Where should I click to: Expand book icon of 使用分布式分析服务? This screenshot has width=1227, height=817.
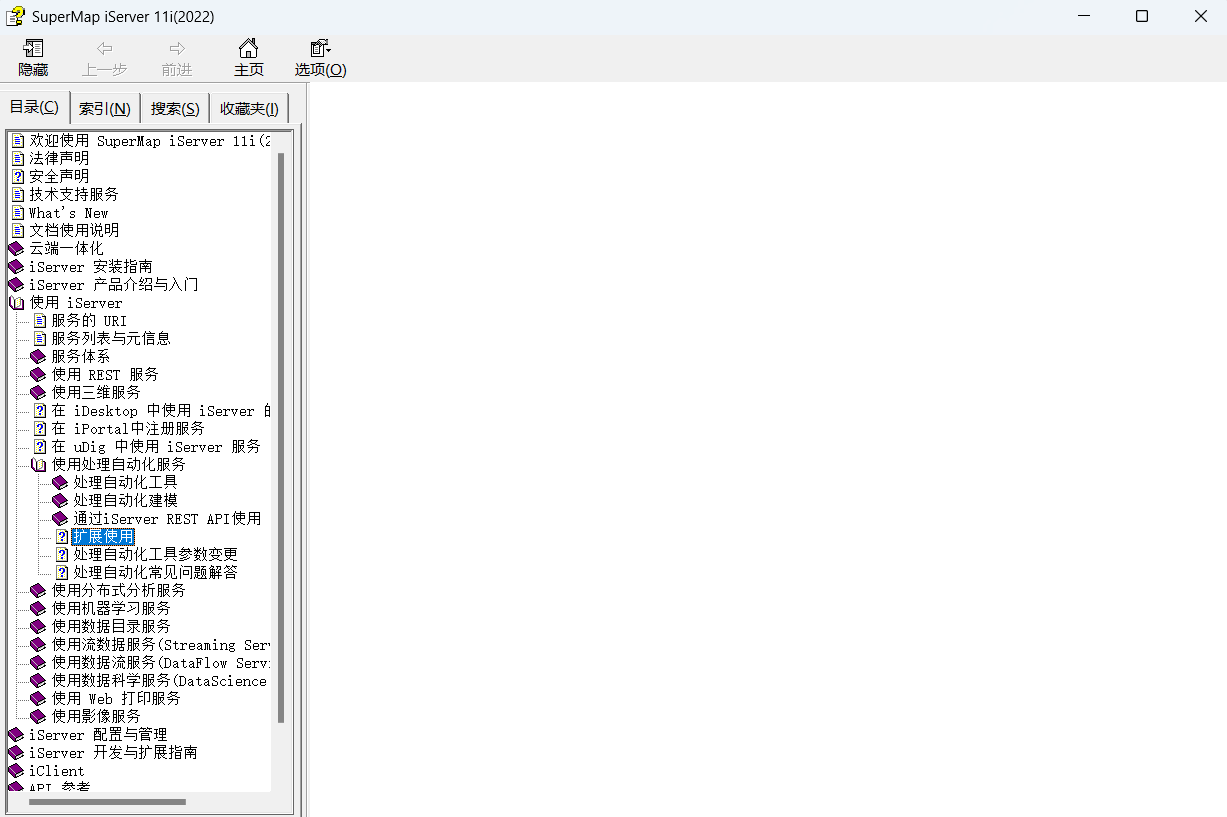pos(39,590)
